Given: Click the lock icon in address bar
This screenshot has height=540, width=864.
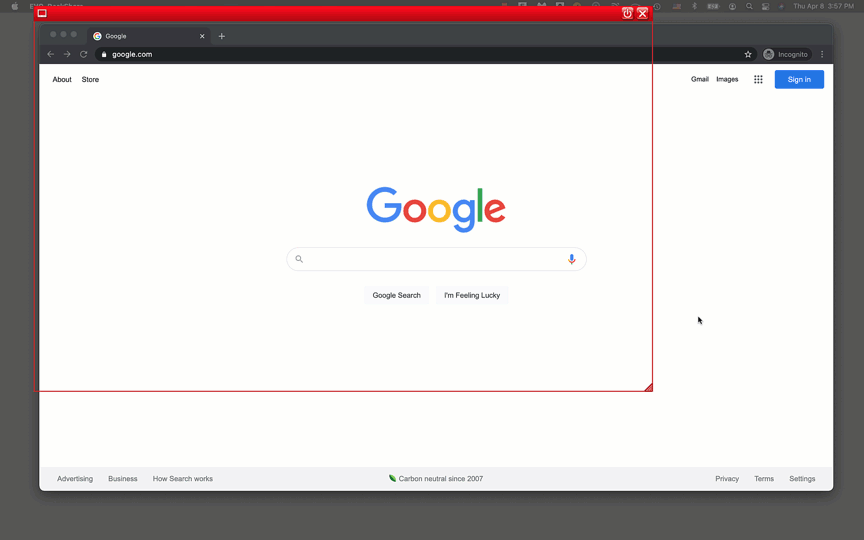Looking at the screenshot, I should pos(104,54).
